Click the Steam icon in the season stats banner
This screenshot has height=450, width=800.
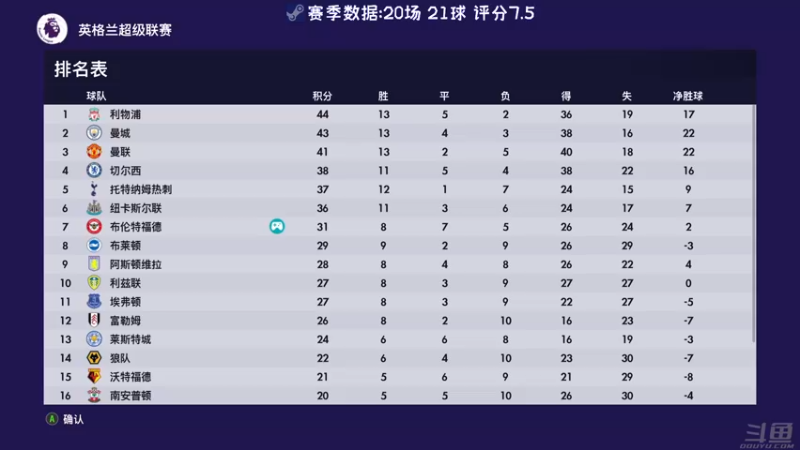click(x=294, y=14)
